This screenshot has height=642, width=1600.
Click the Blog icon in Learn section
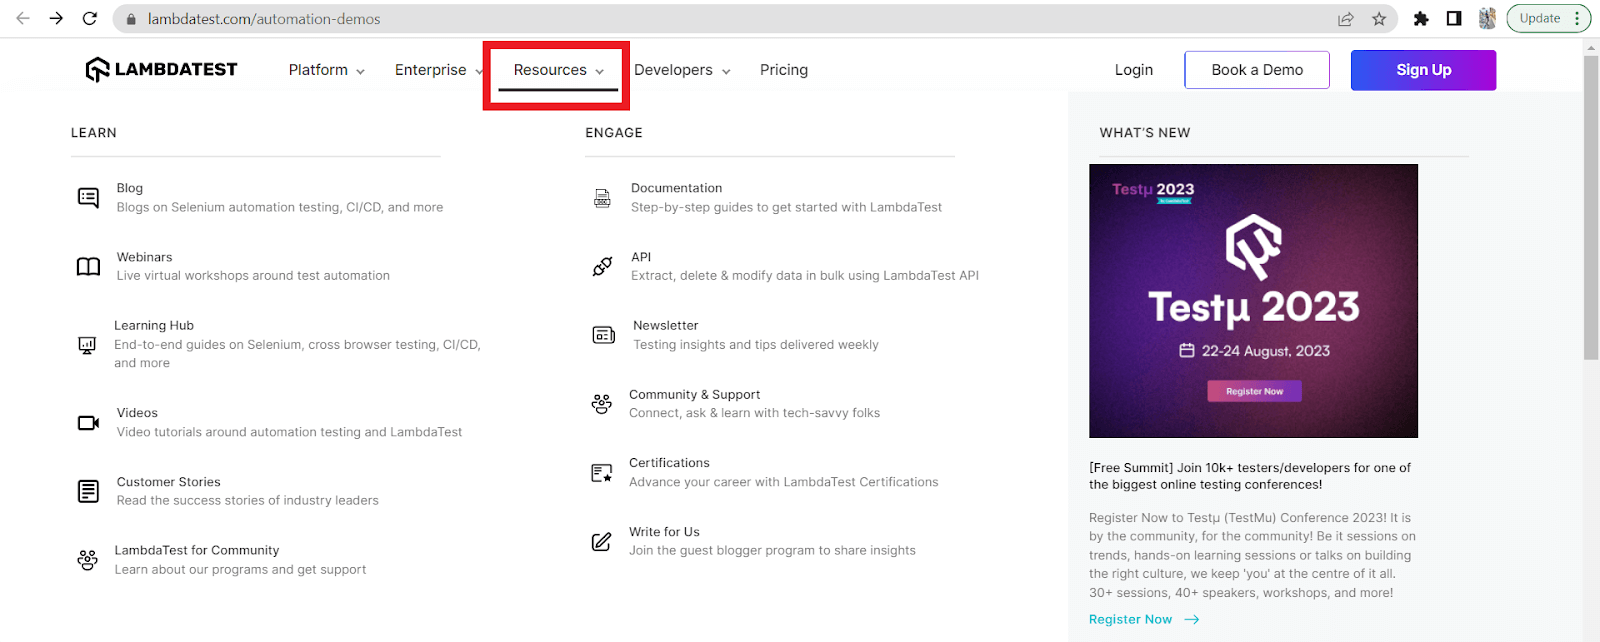pyautogui.click(x=88, y=197)
